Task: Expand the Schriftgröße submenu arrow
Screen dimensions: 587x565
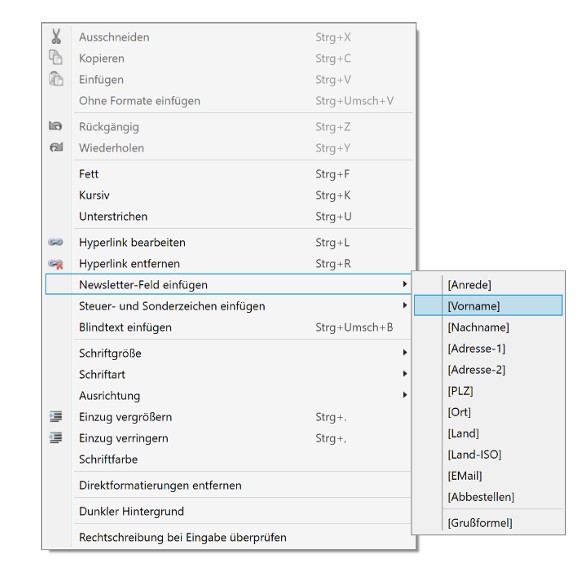Action: [x=405, y=353]
